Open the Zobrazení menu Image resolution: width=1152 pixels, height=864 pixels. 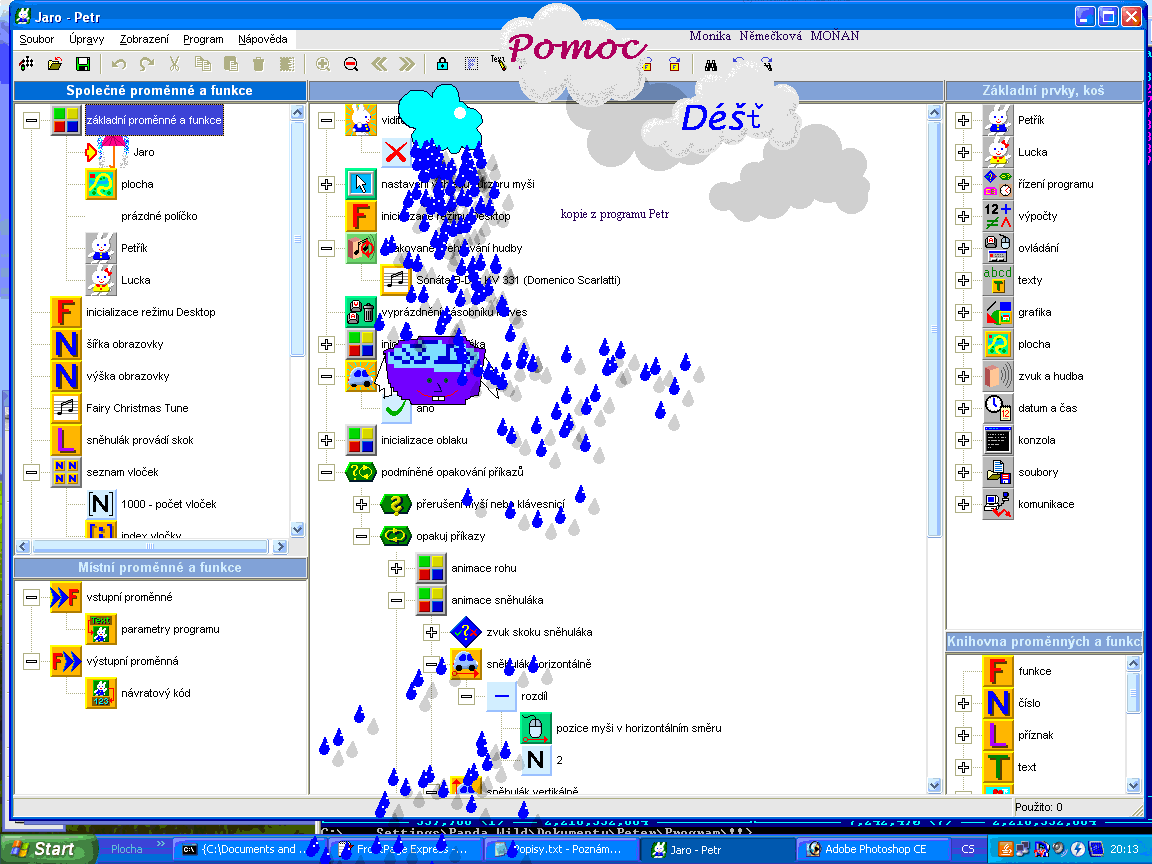click(x=144, y=39)
